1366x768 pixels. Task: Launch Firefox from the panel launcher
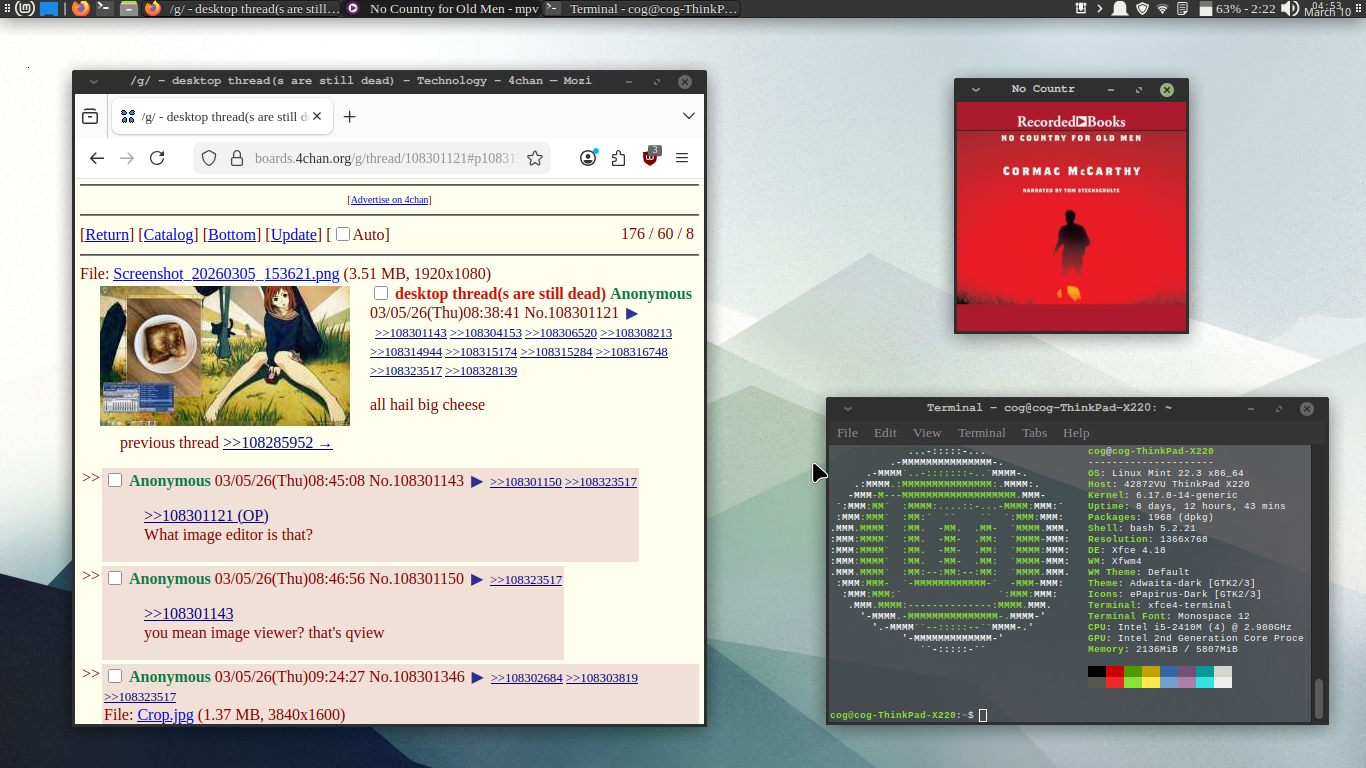click(80, 9)
